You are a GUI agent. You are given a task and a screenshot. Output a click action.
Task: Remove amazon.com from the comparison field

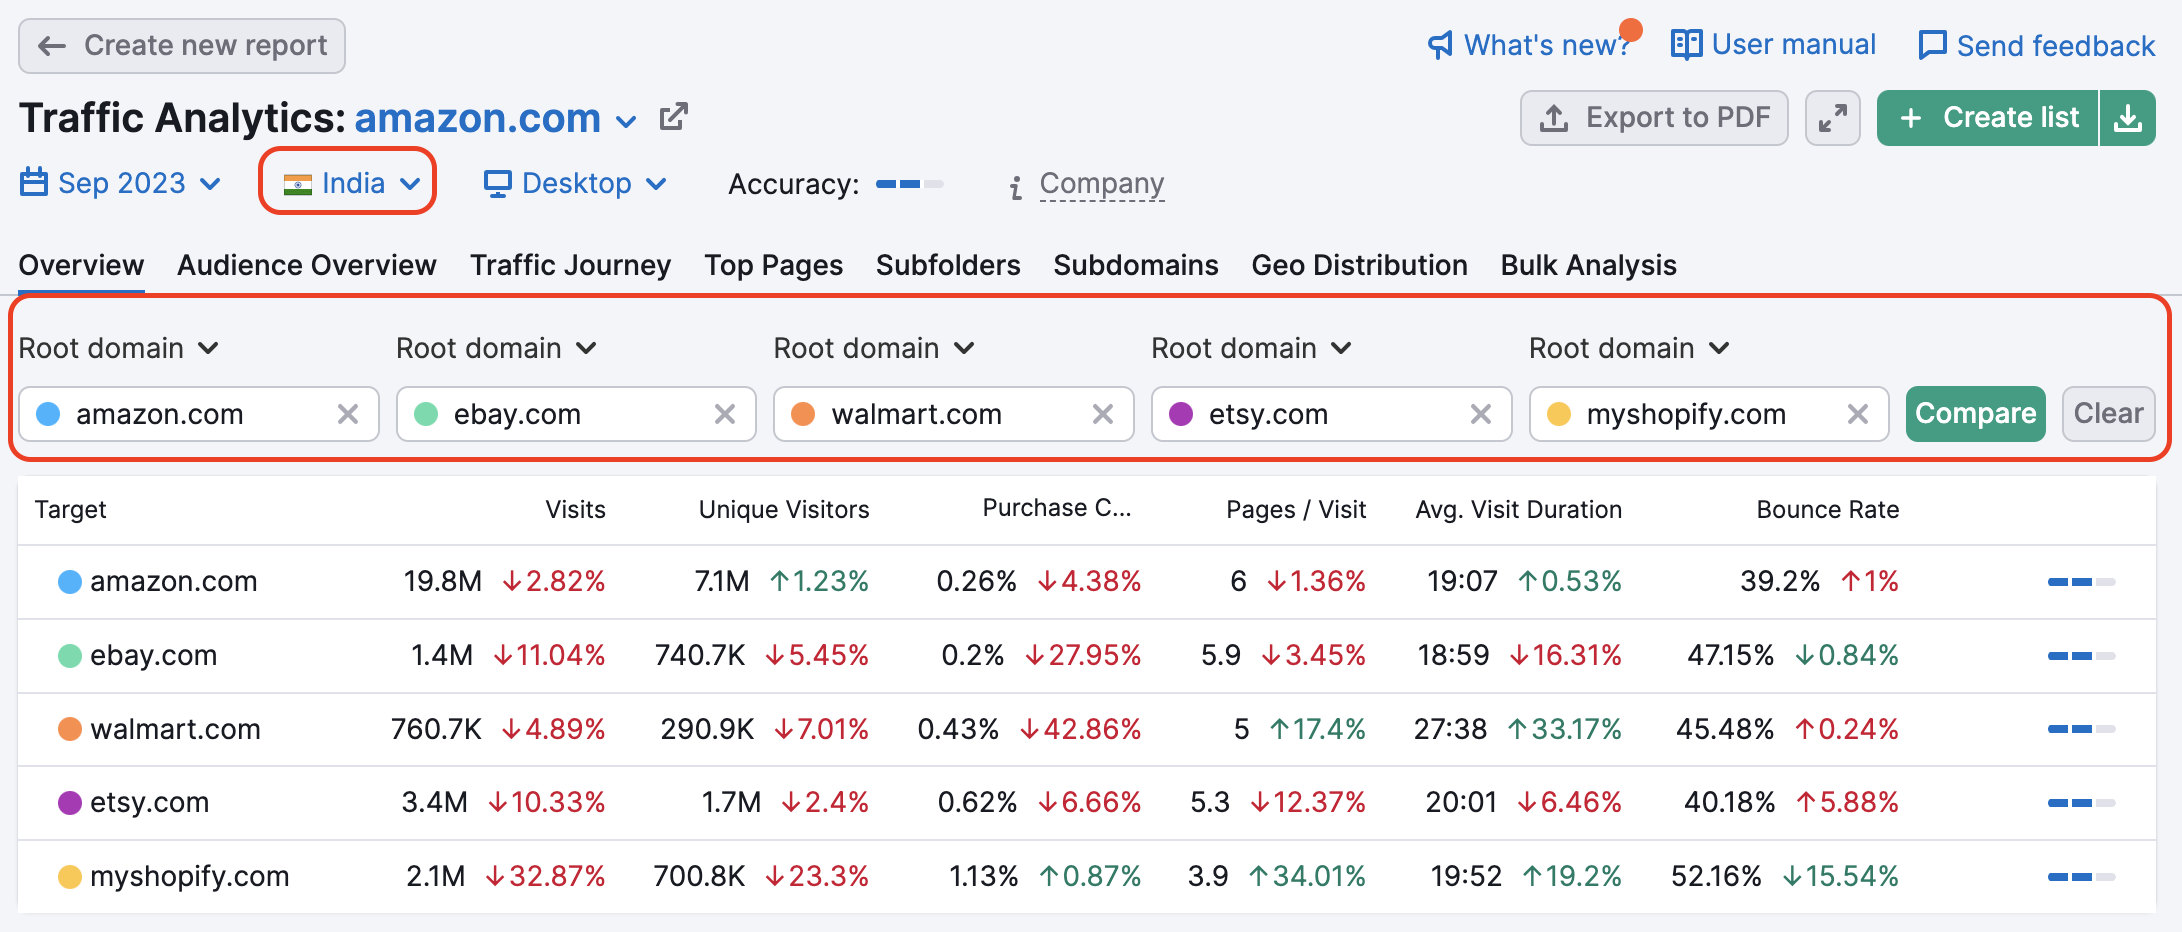pos(347,414)
